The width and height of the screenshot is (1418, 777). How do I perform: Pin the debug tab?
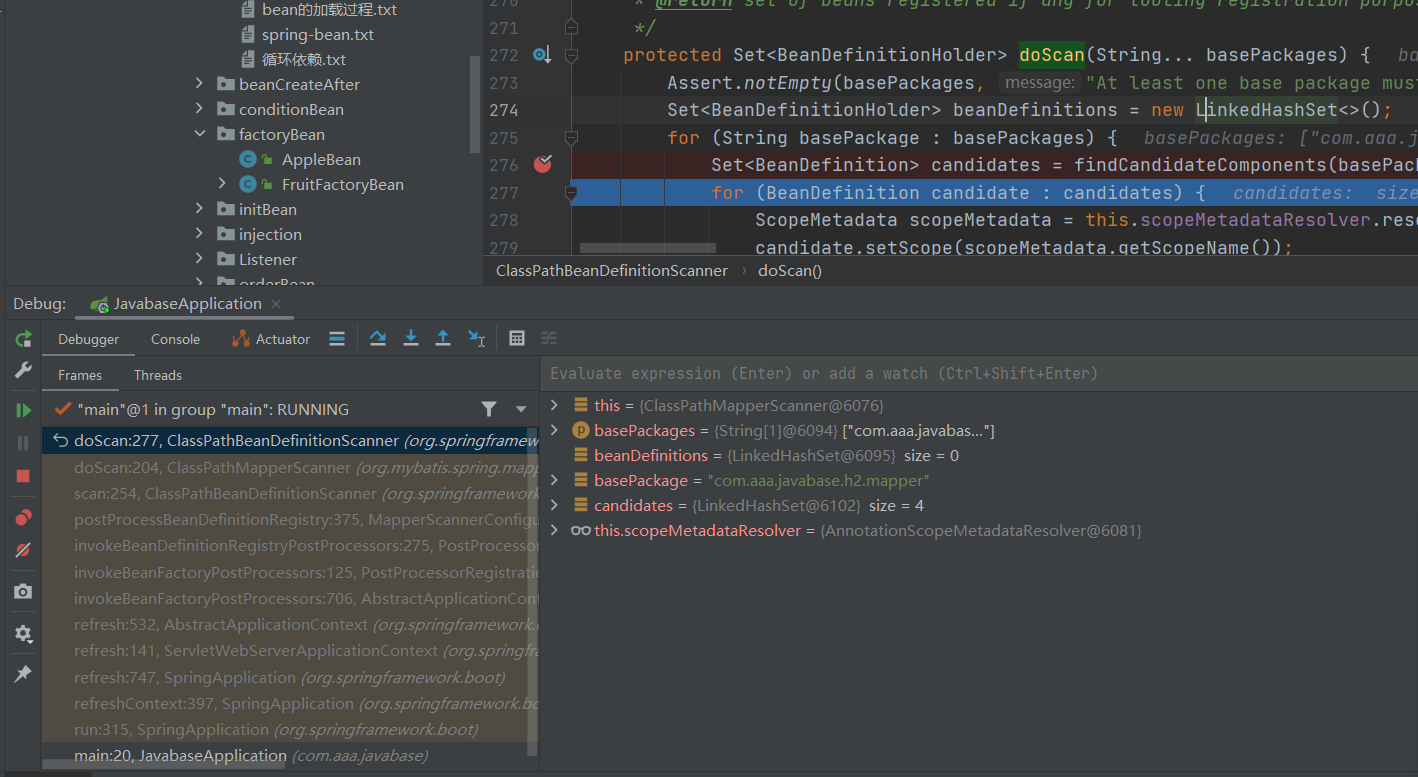click(23, 675)
